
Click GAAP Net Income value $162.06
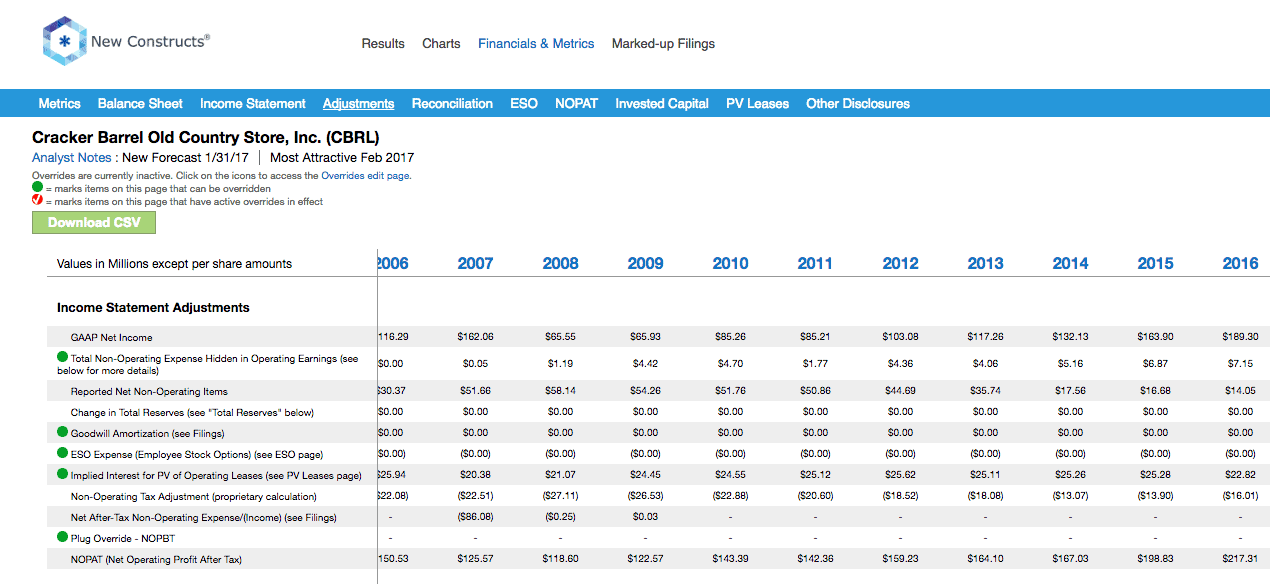pos(475,338)
